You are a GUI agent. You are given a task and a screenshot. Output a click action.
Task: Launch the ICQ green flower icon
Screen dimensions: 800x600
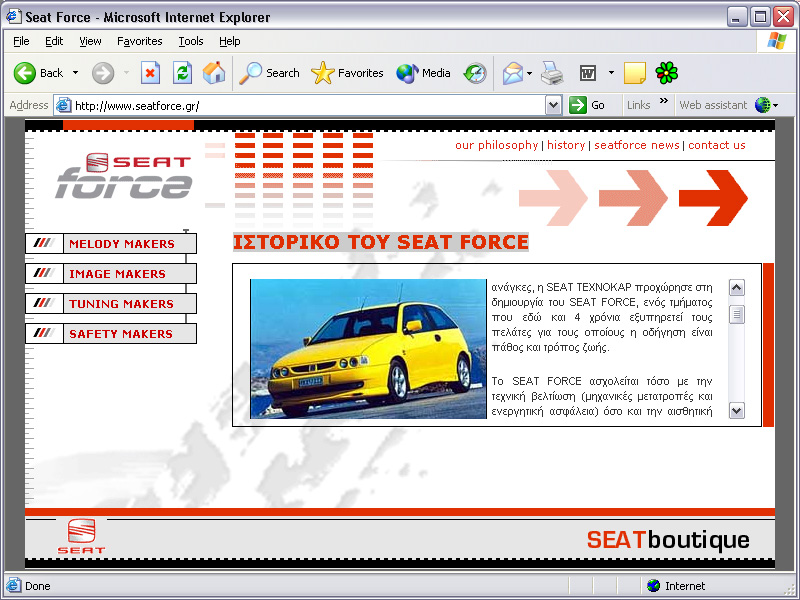coord(666,73)
